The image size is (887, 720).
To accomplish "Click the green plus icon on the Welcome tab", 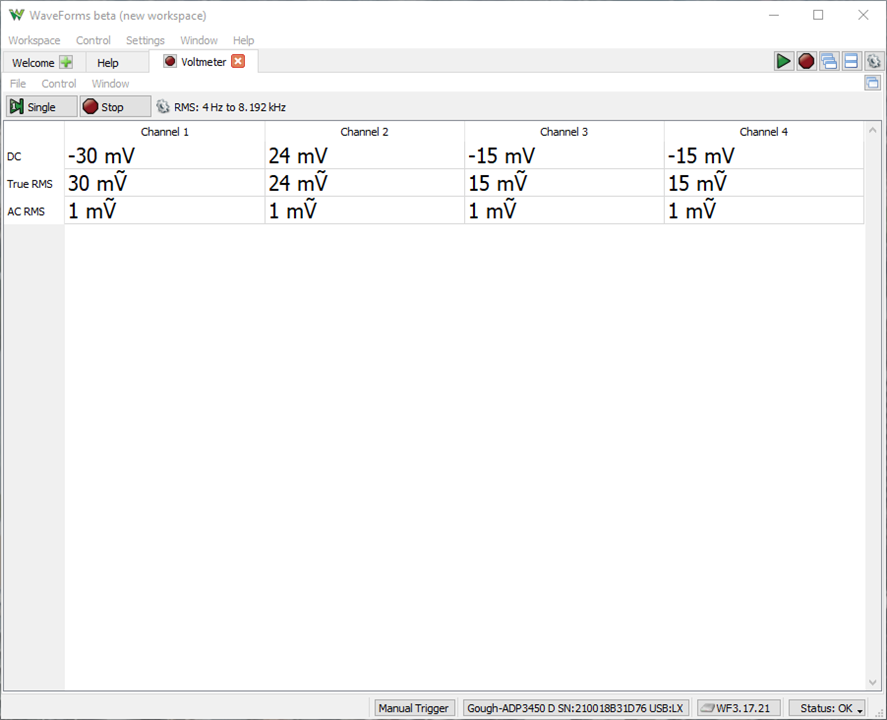I will 66,62.
